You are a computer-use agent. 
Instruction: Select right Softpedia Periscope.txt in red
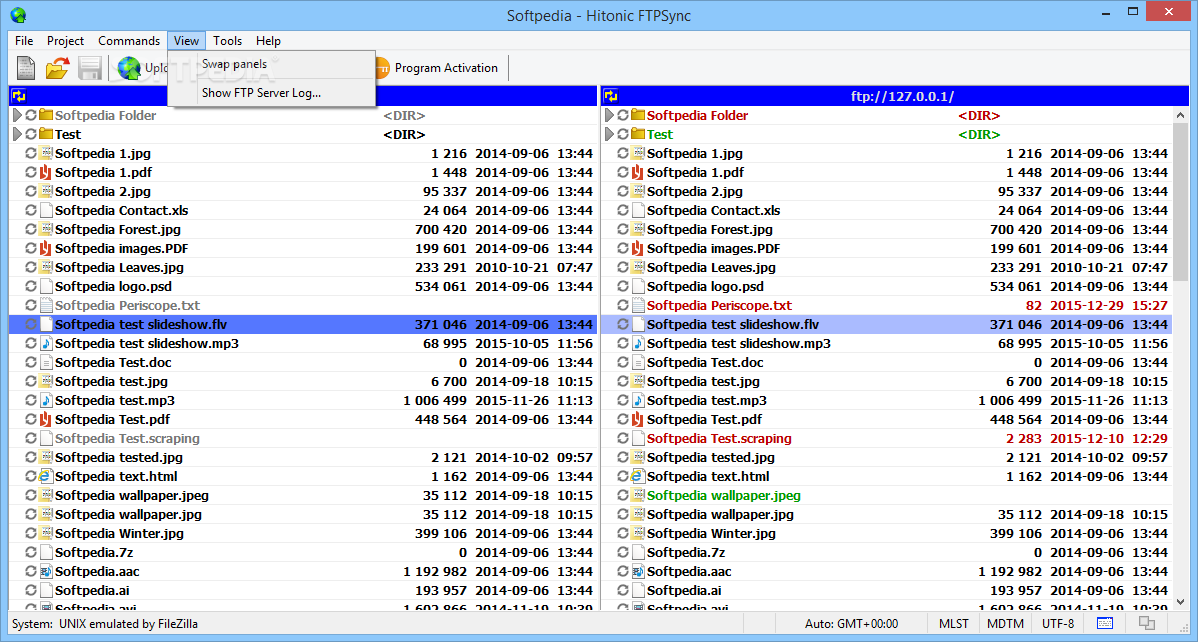point(719,305)
